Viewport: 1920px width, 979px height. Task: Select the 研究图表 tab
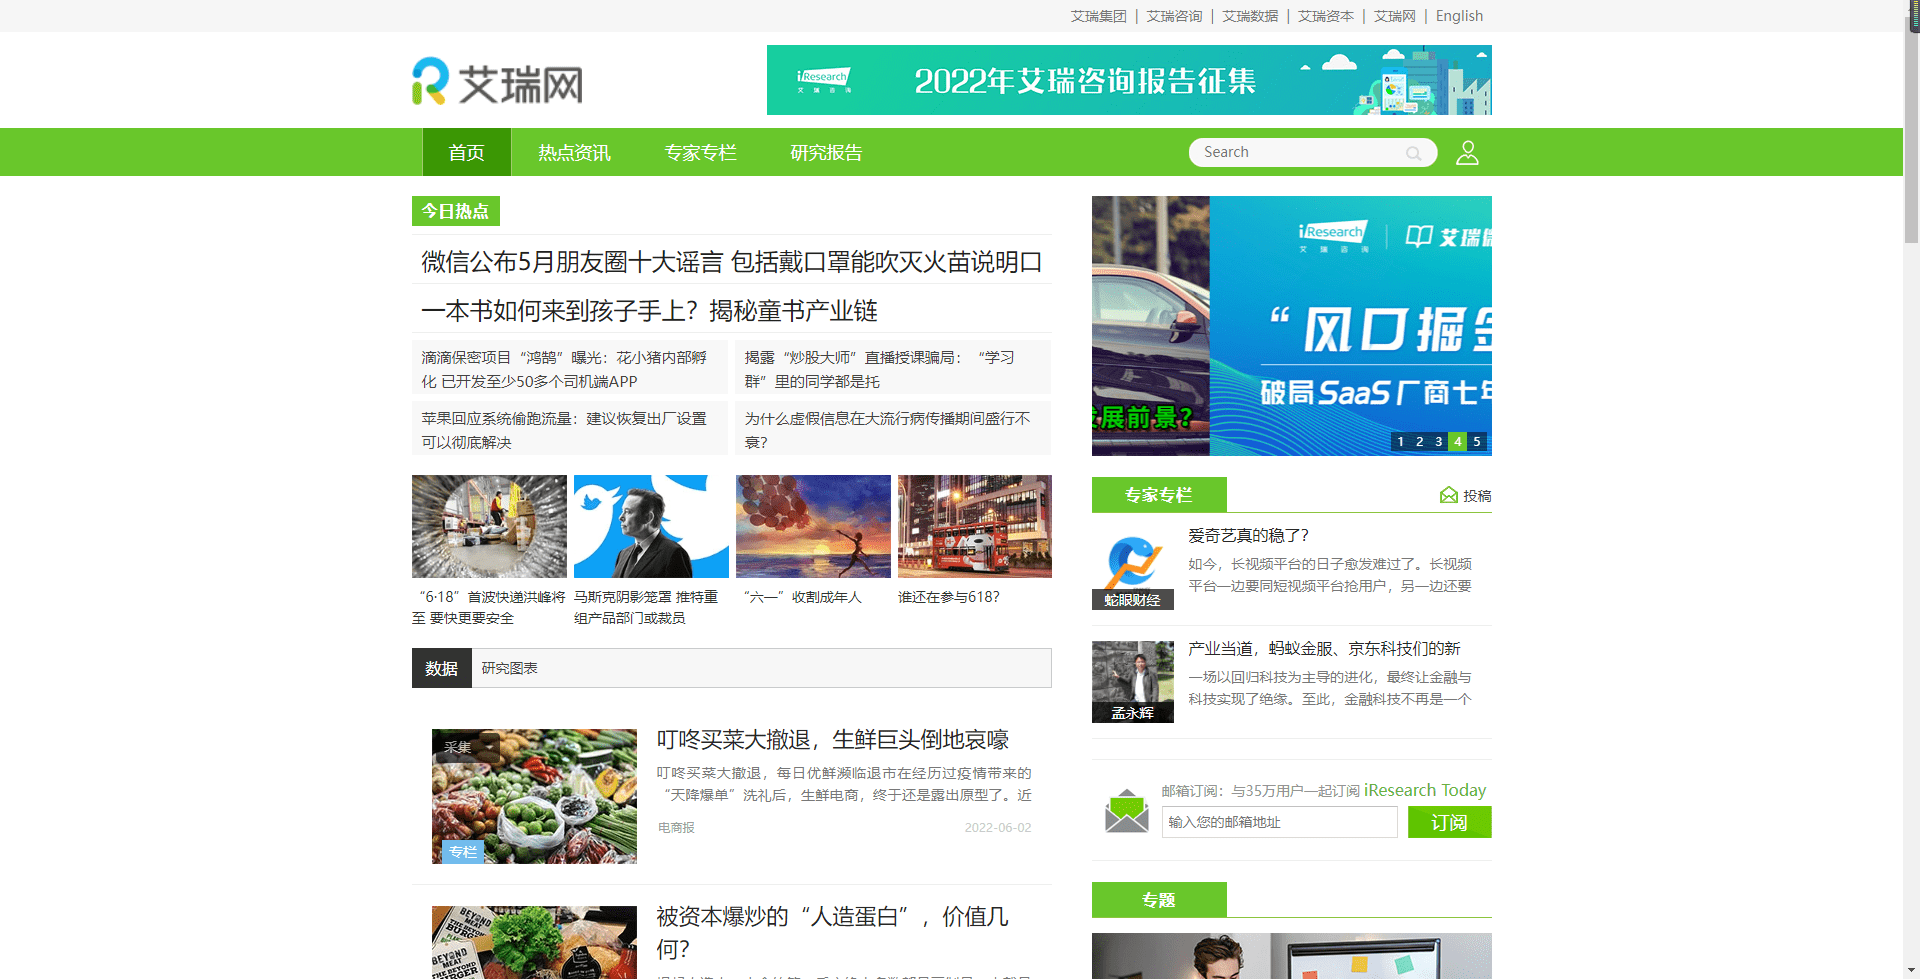coord(510,668)
